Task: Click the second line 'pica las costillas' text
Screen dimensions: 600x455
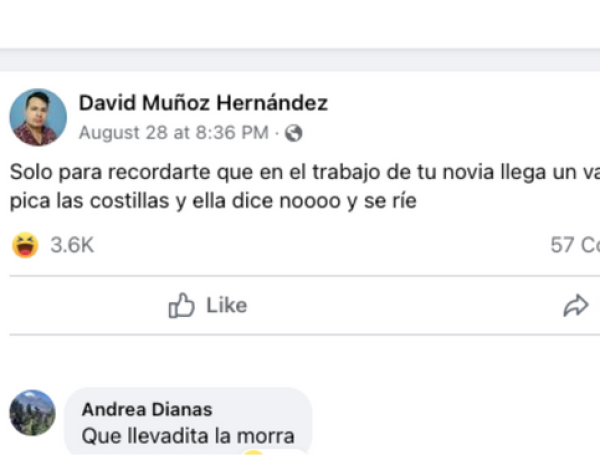Action: coord(213,201)
